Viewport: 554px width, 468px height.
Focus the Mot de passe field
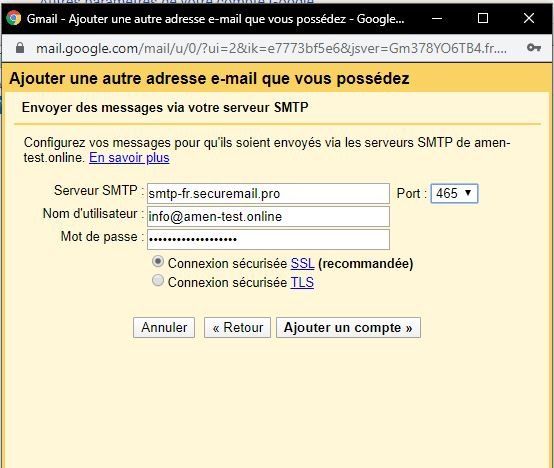pos(269,239)
